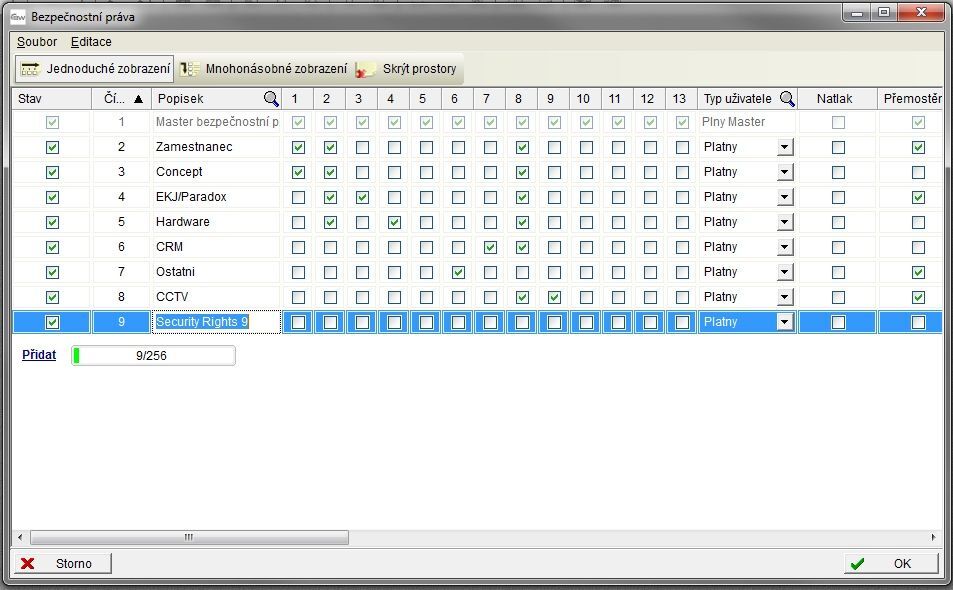Viewport: 953px width, 590px height.
Task: Open user type dropdown for Ostatni row
Action: pyautogui.click(x=784, y=272)
